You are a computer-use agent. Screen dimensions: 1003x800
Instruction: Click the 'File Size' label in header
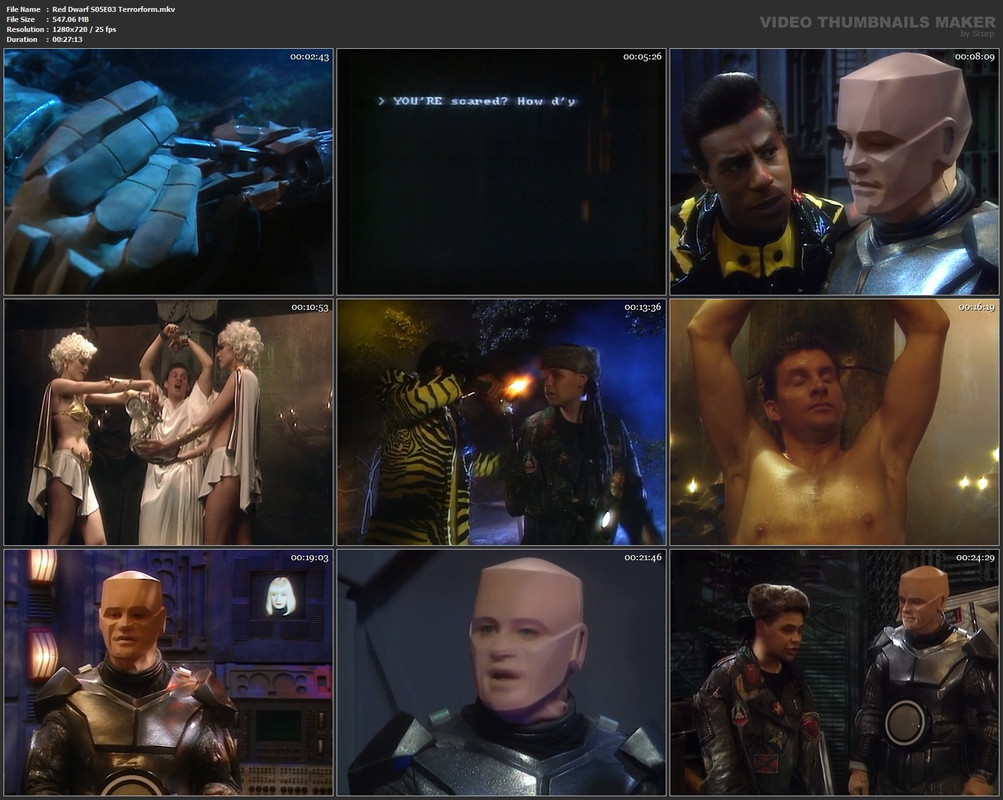click(20, 19)
